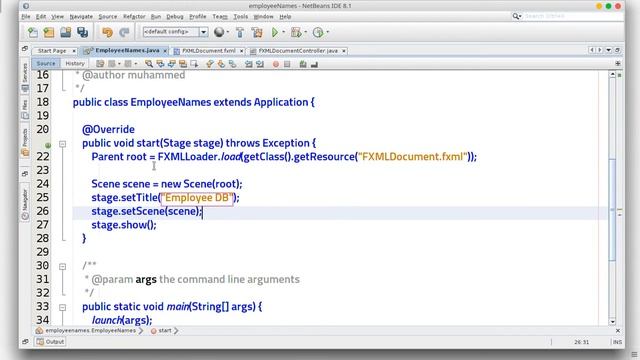Click the browser globe icon
The image size is (640, 360).
click(219, 32)
